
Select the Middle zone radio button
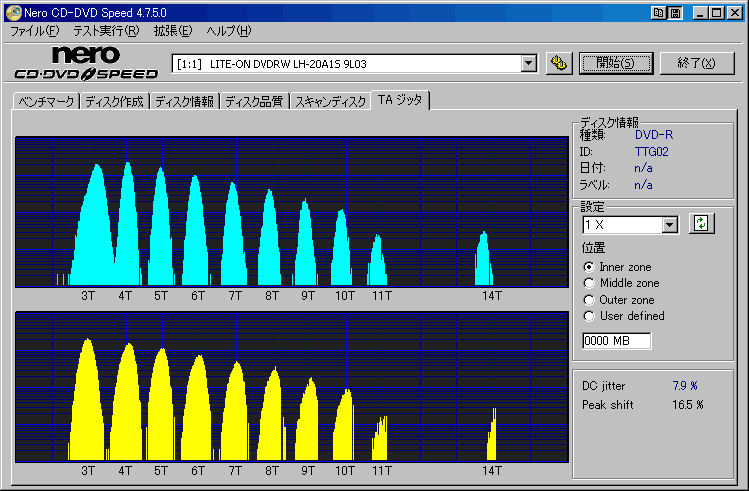588,283
